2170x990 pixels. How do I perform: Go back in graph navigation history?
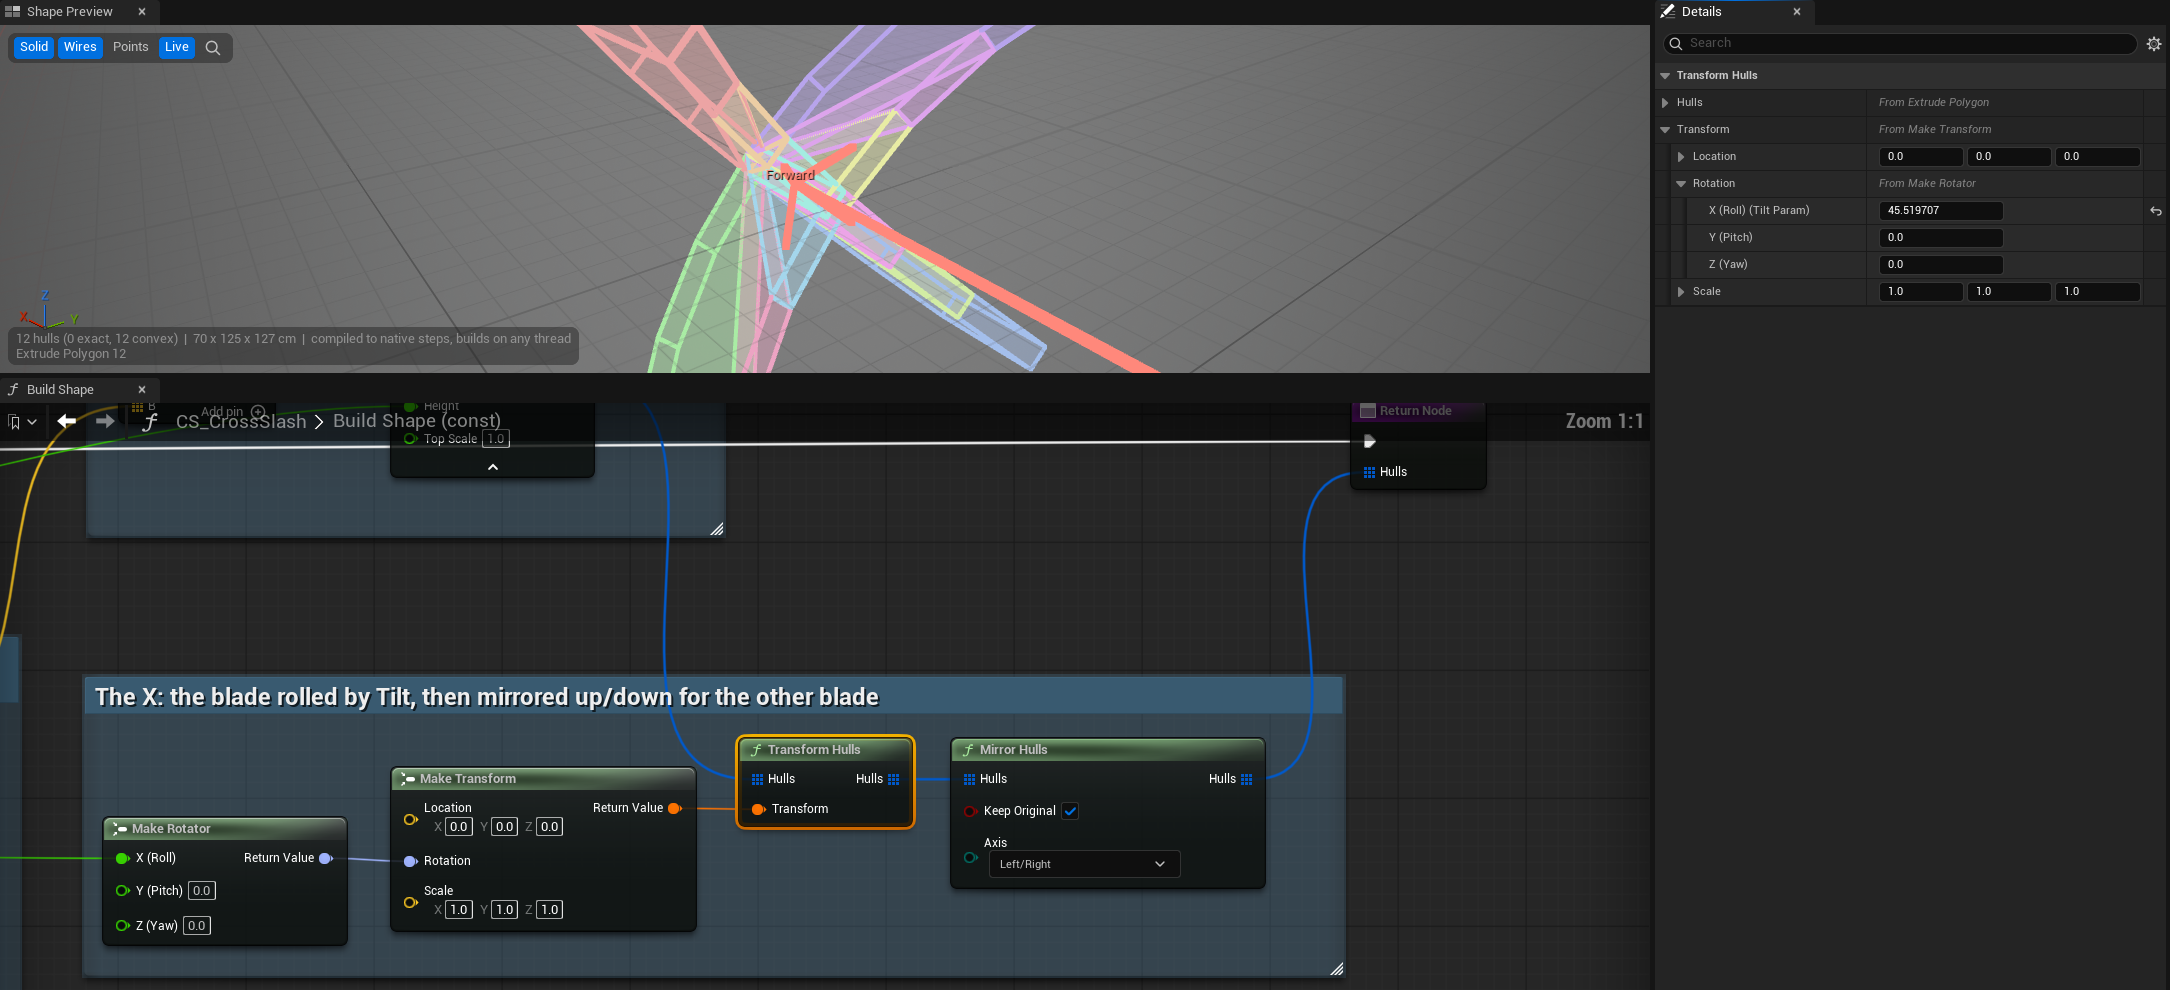(x=67, y=422)
